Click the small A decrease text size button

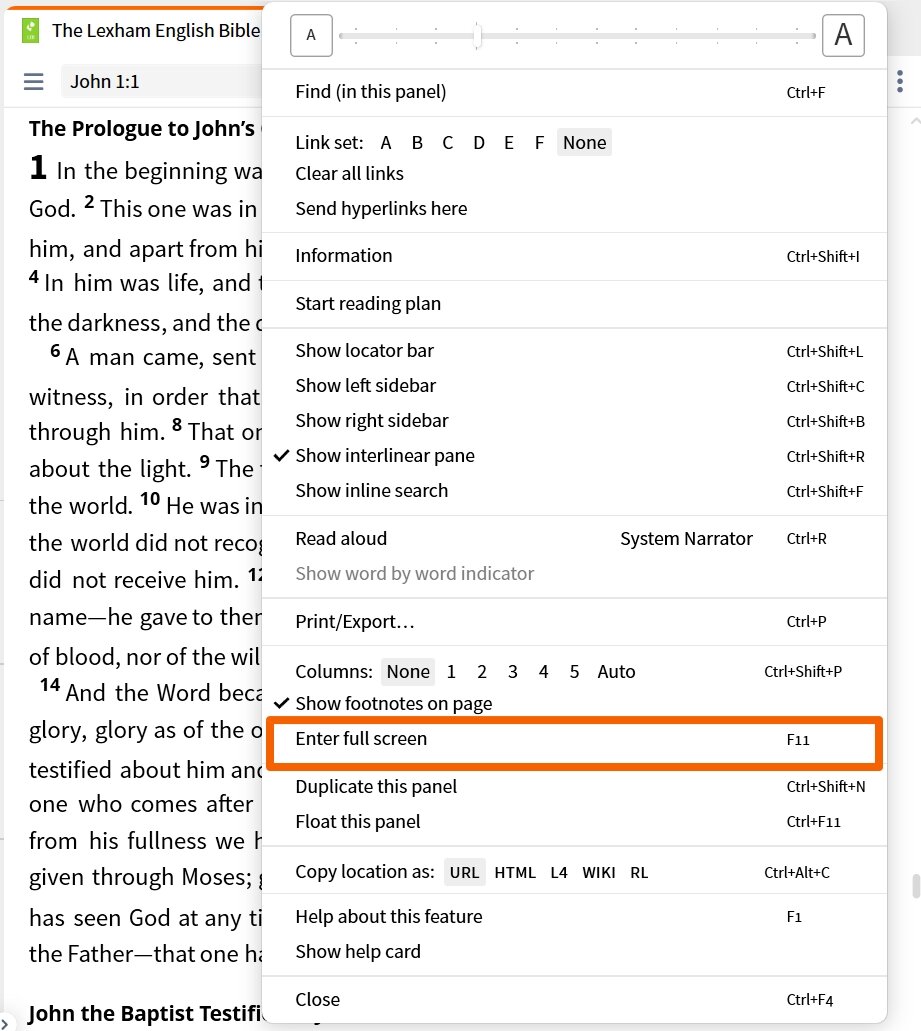311,35
